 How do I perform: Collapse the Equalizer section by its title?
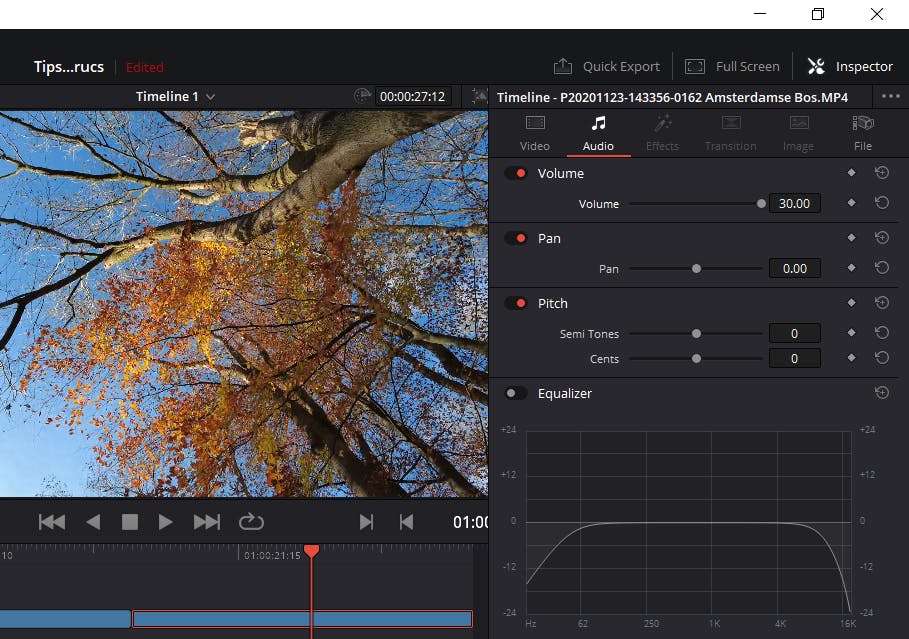tap(565, 393)
